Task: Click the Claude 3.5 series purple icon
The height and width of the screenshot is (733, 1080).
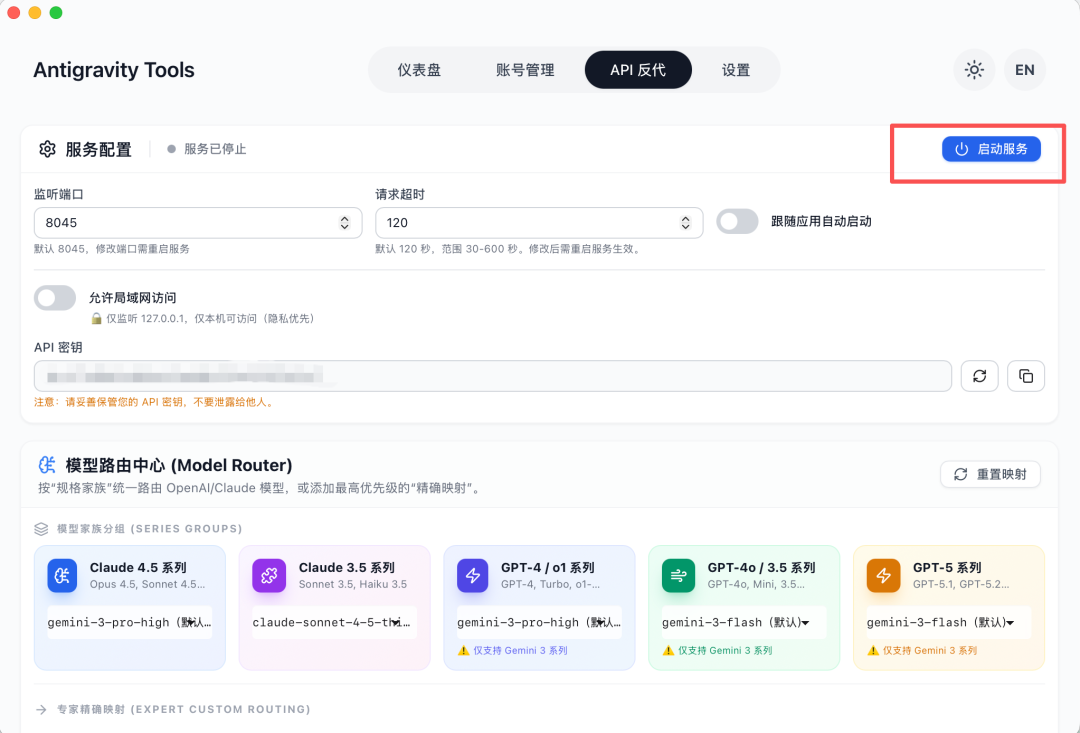Action: [269, 575]
